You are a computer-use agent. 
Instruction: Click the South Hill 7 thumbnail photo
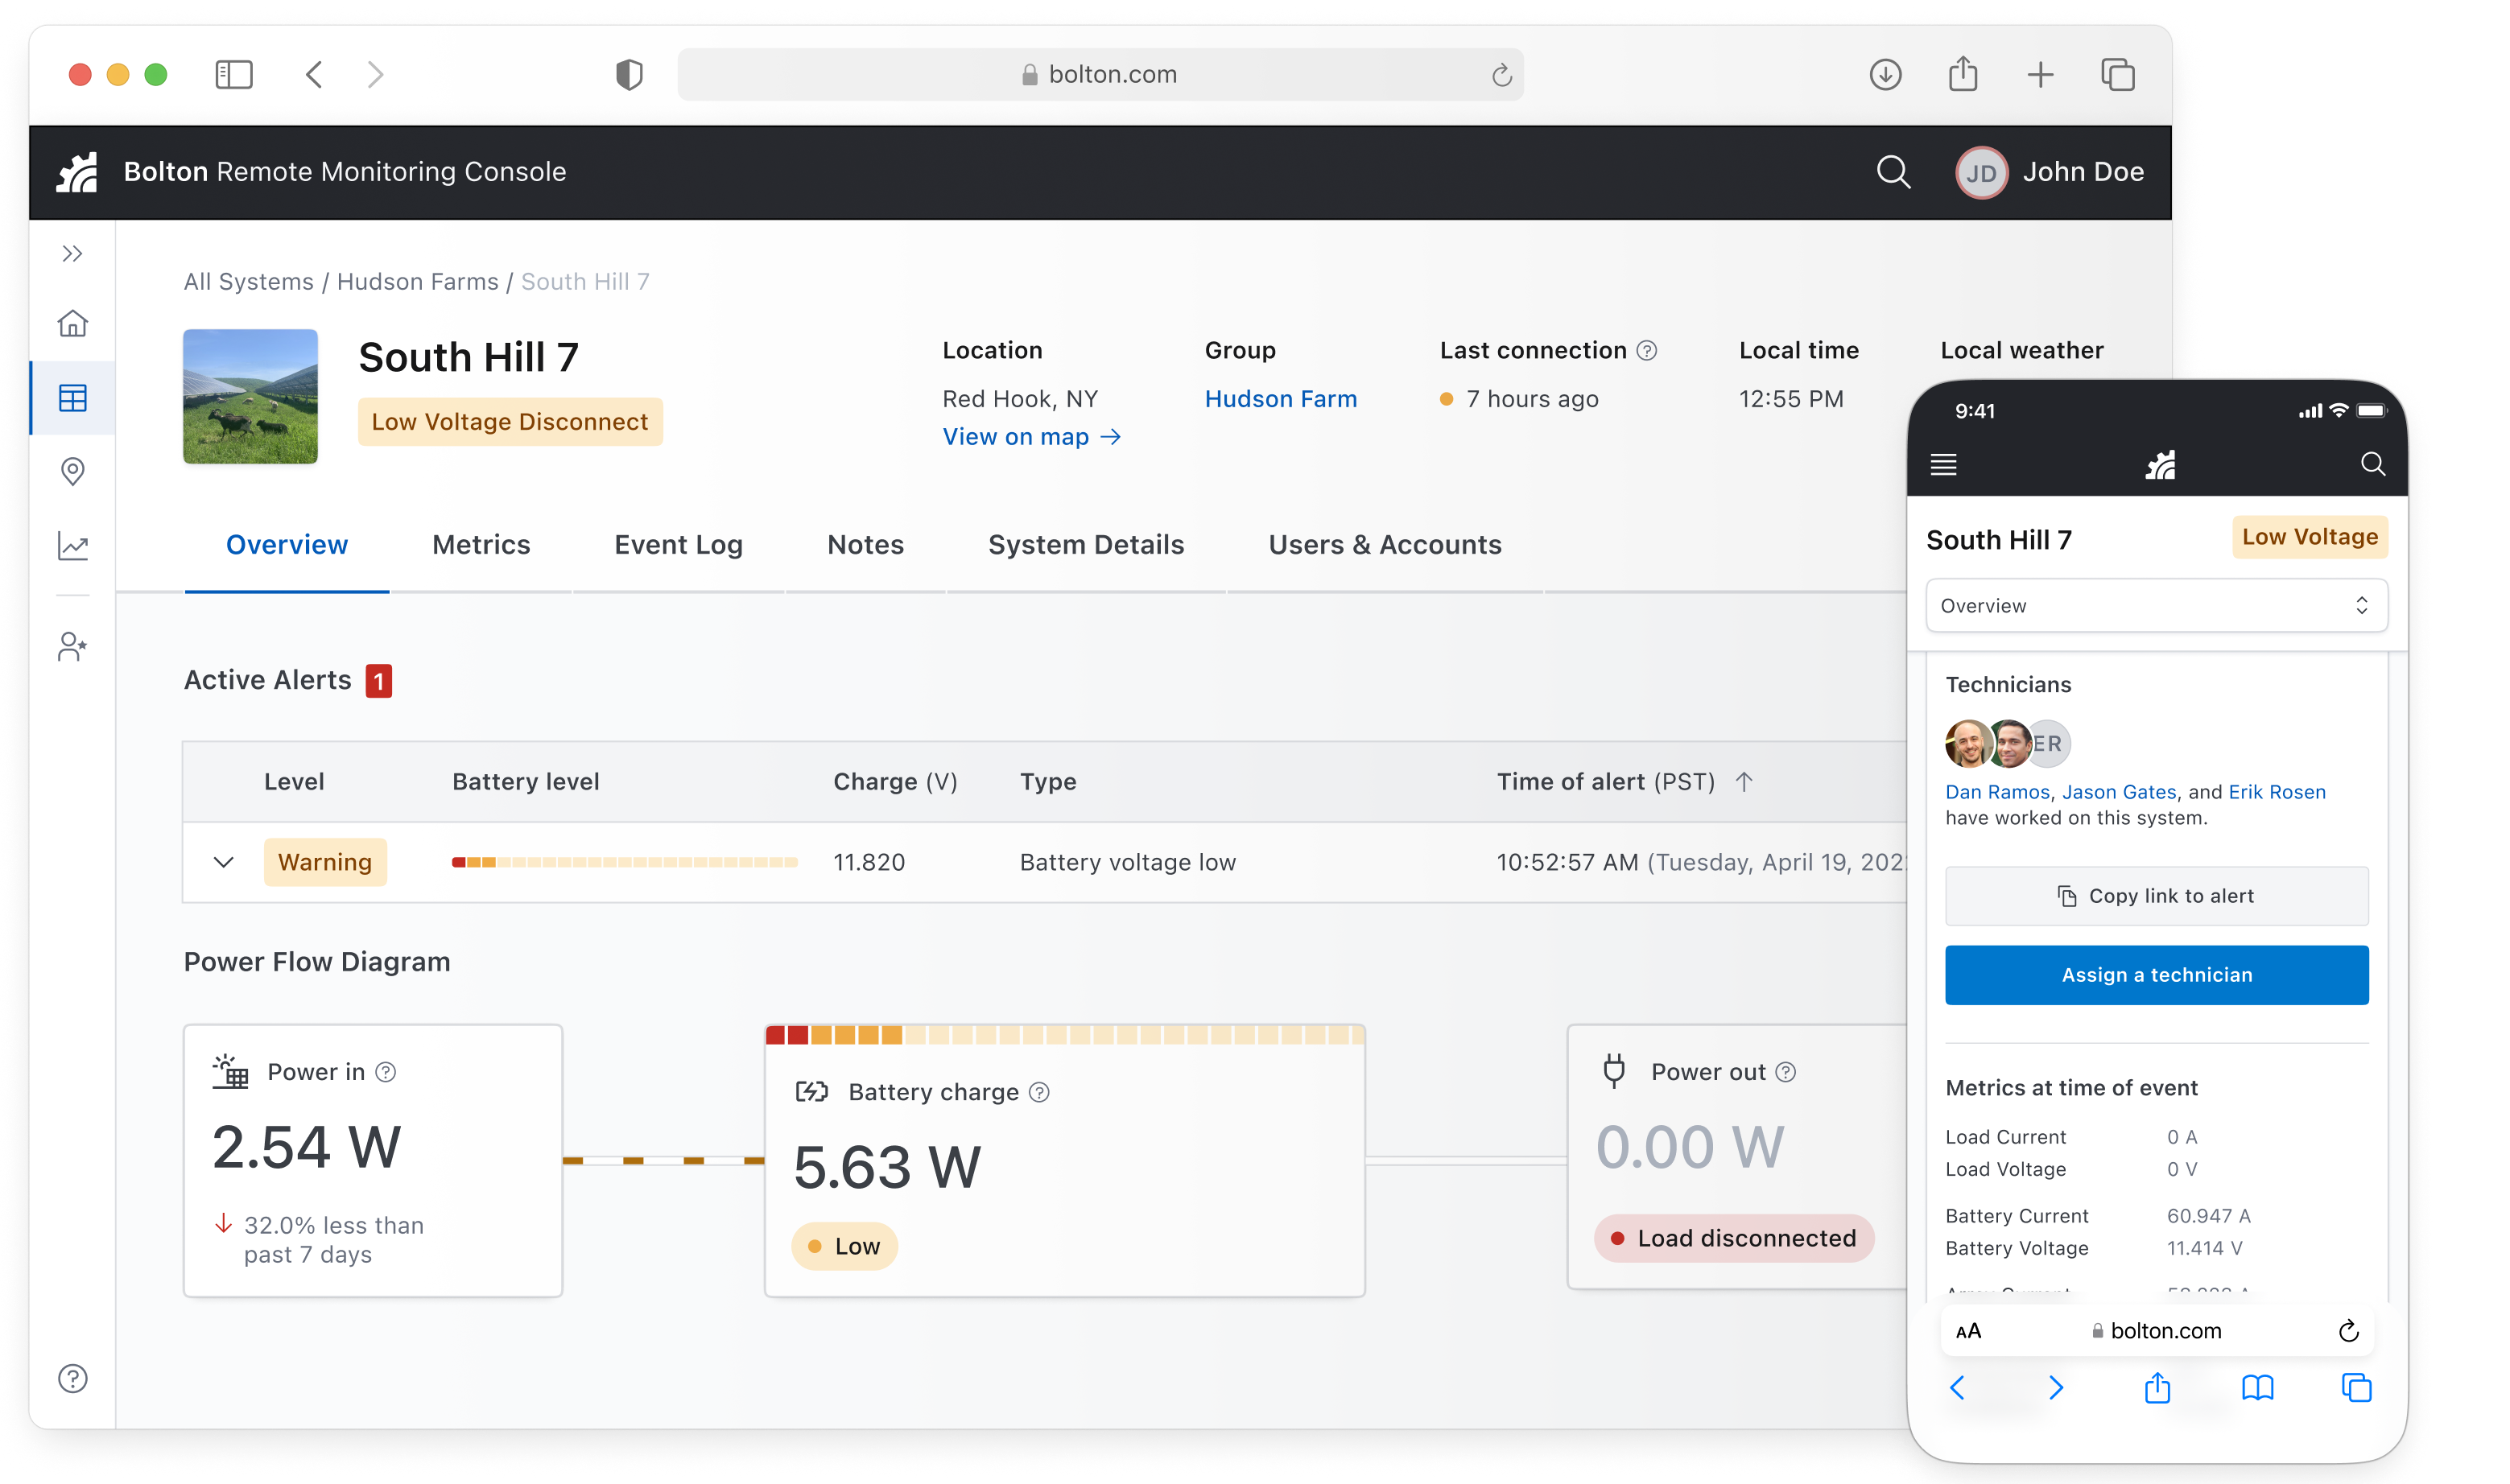250,397
